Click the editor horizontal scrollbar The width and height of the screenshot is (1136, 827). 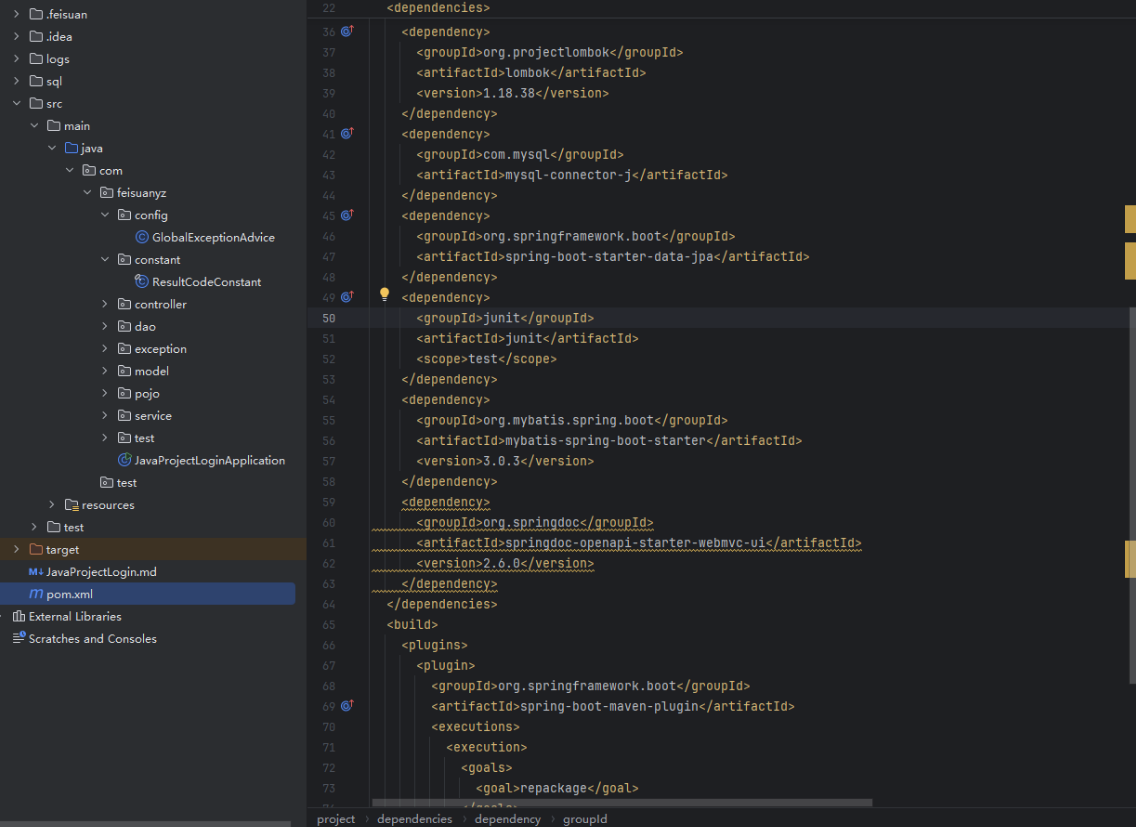(620, 802)
